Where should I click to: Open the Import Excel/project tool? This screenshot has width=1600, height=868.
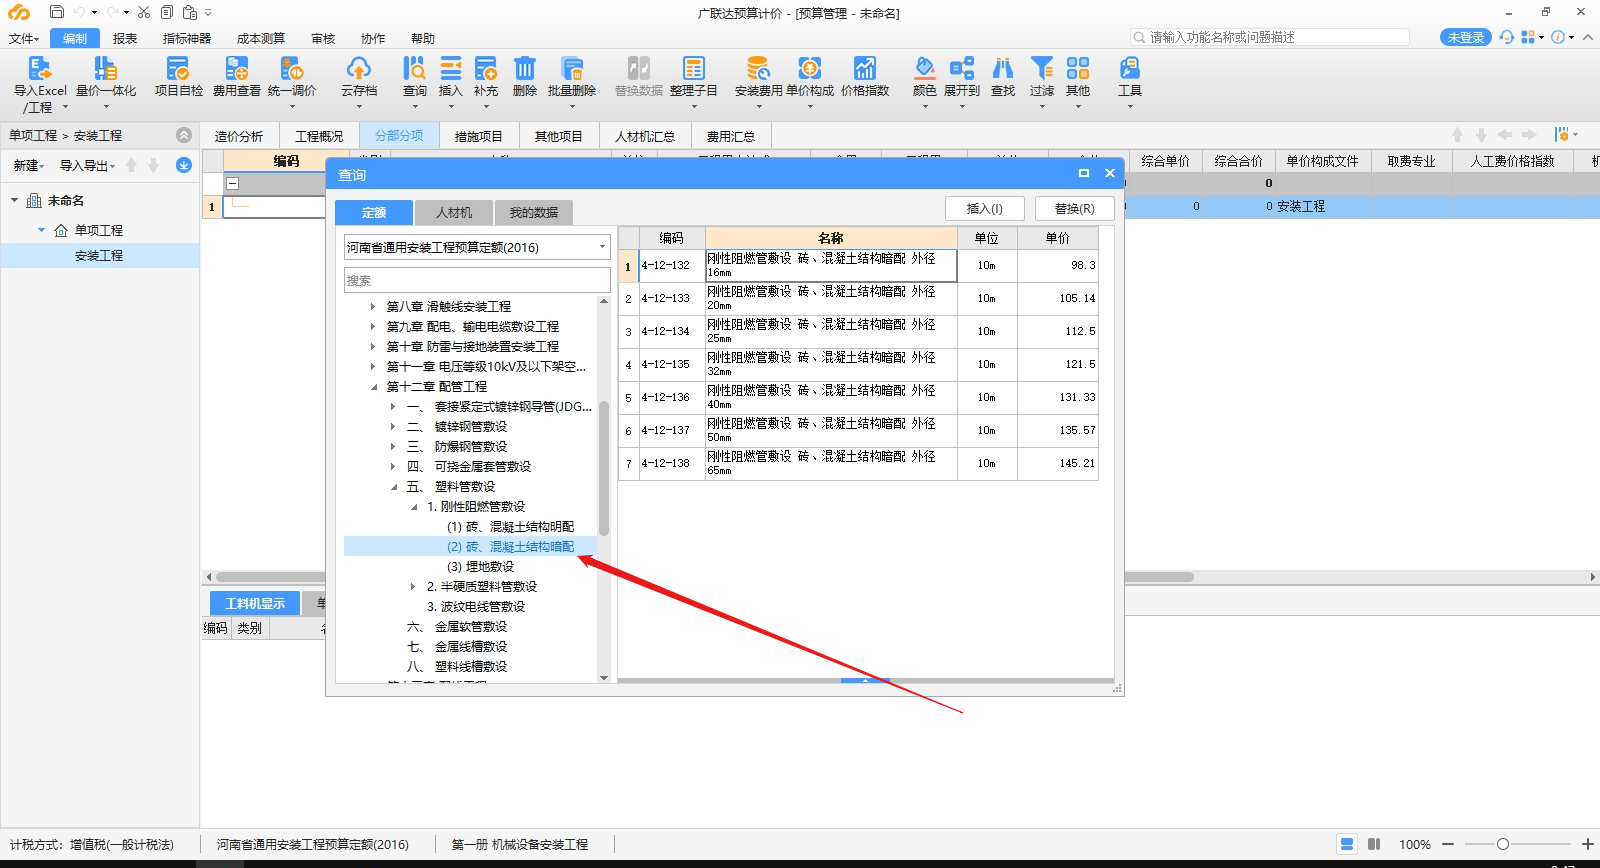(x=39, y=83)
